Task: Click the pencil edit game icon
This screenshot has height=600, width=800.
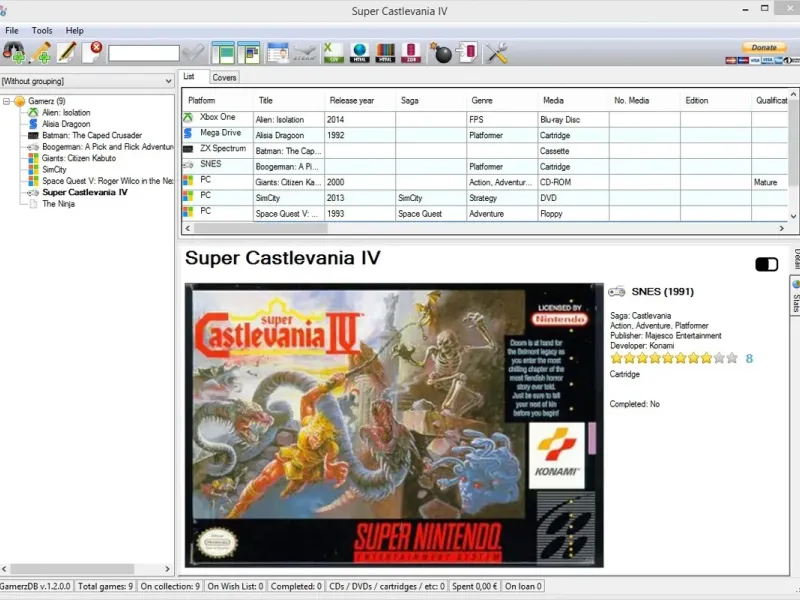Action: (66, 53)
